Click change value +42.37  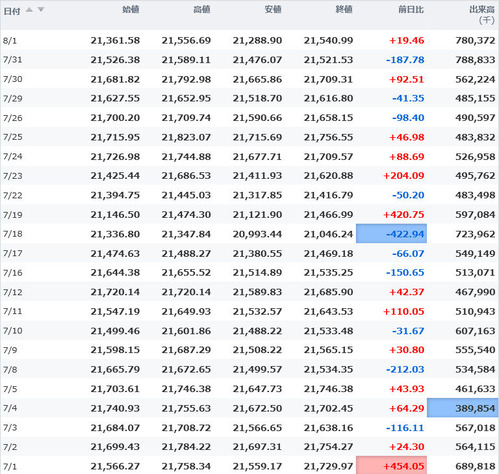407,292
